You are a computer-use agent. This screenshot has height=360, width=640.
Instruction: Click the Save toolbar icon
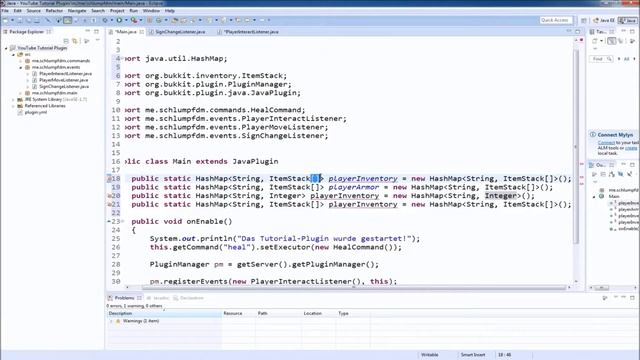(20, 20)
